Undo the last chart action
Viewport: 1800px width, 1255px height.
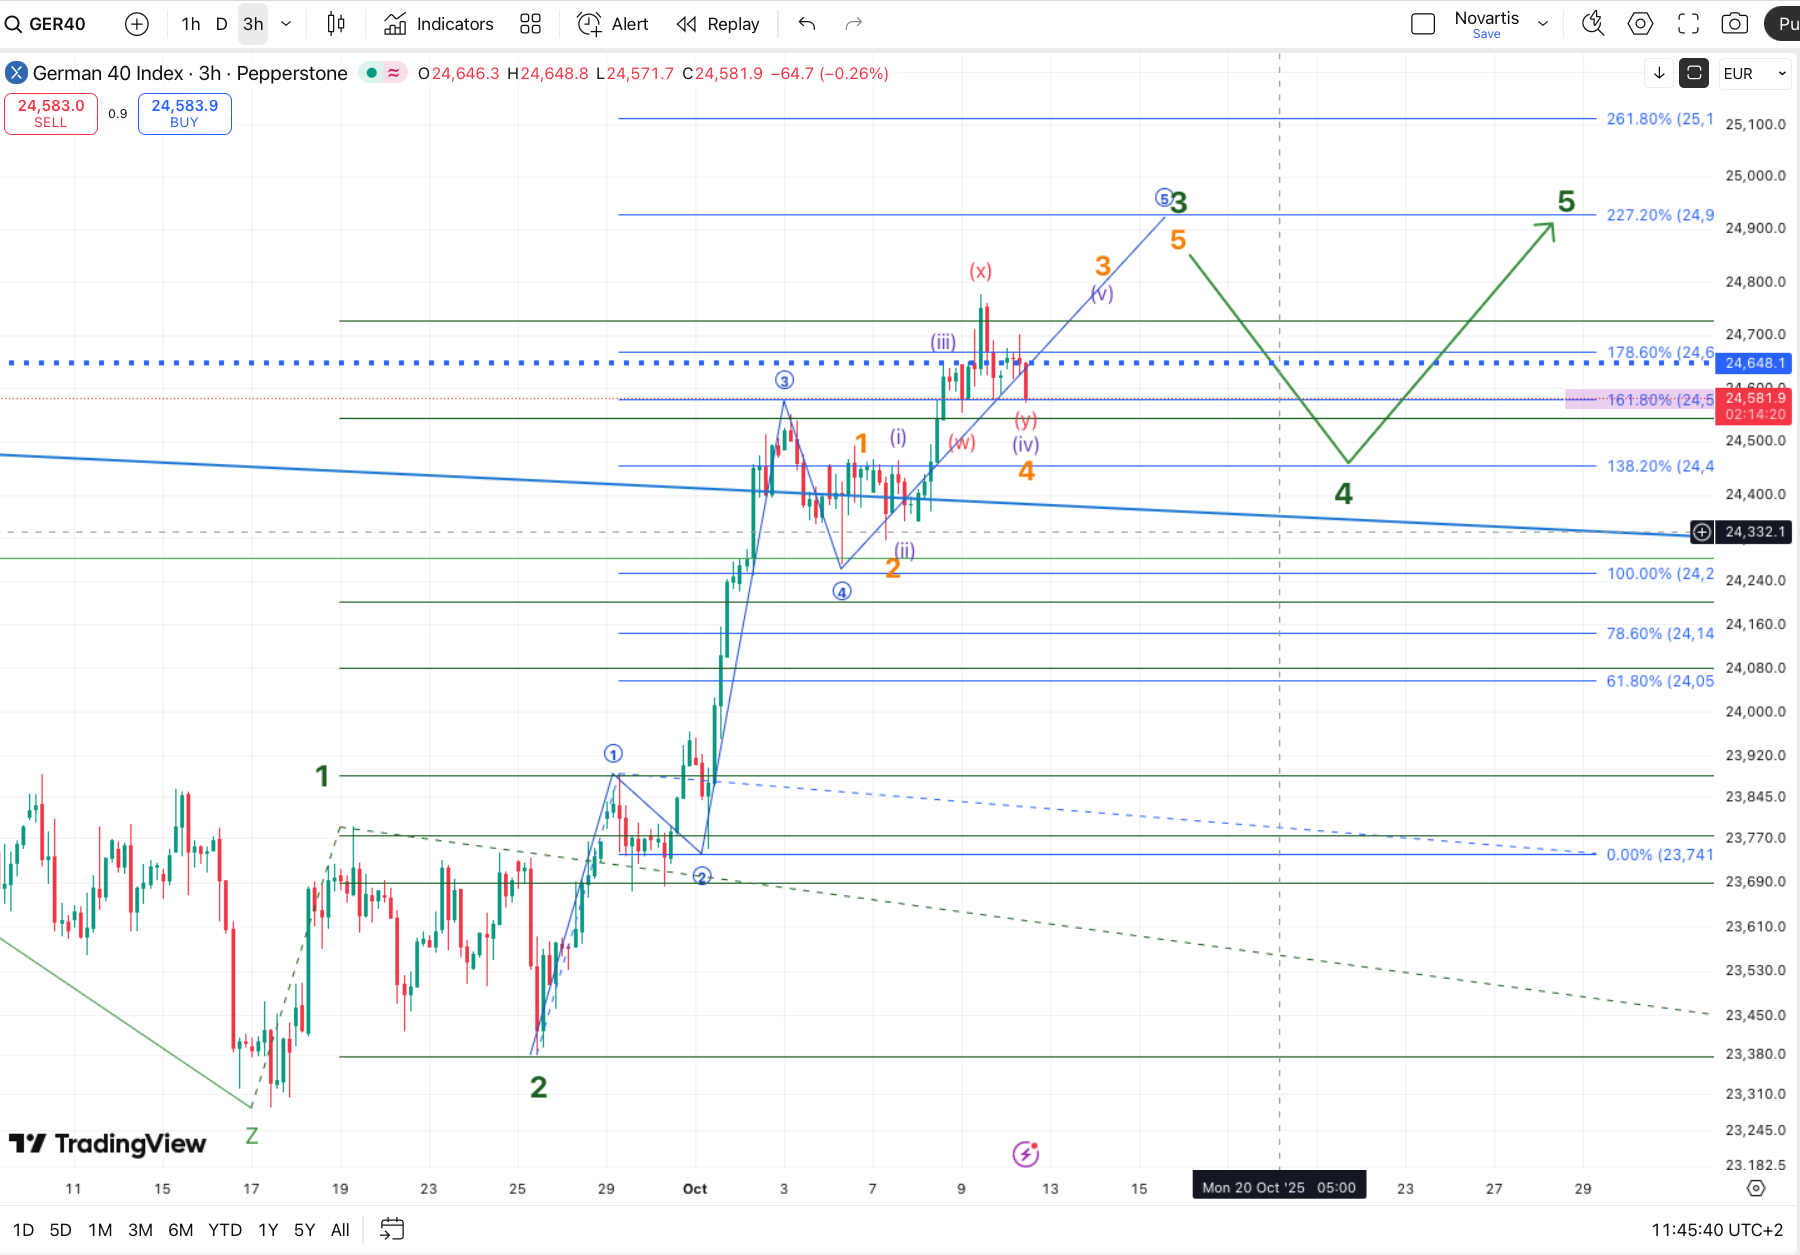click(x=807, y=24)
